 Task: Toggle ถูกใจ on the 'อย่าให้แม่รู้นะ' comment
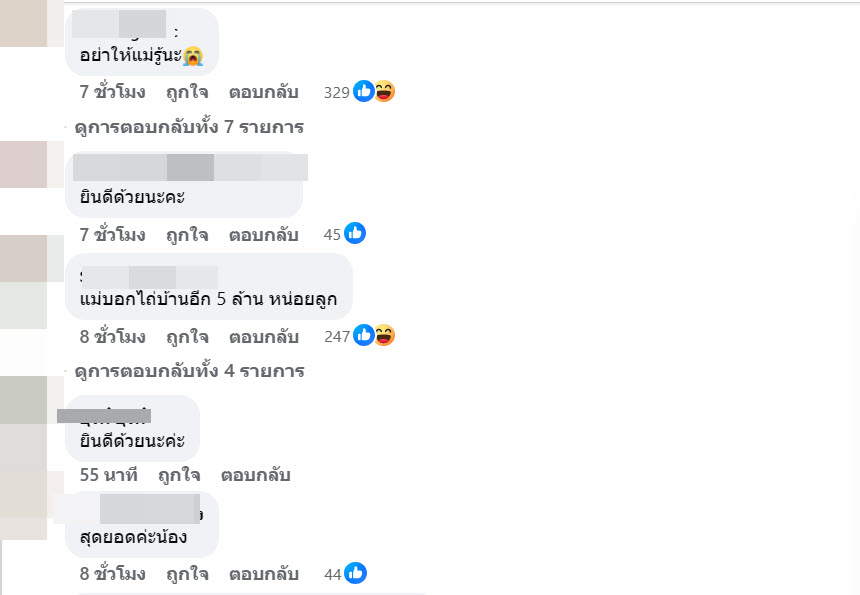[187, 93]
